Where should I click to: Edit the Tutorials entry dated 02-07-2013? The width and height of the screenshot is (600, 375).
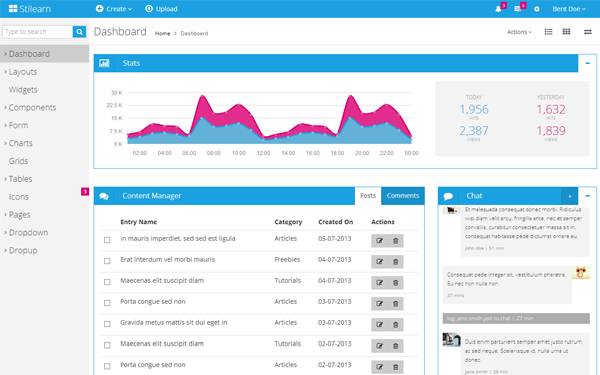(380, 346)
